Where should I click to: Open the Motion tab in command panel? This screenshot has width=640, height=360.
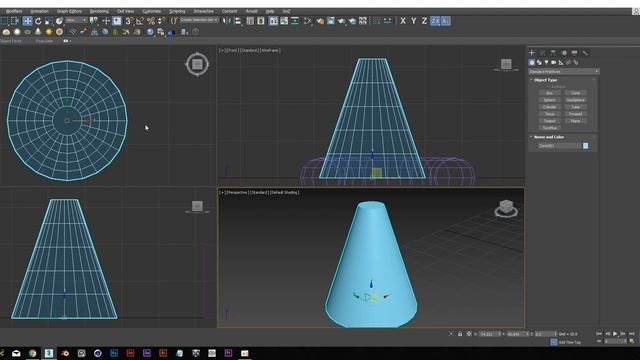tap(564, 53)
